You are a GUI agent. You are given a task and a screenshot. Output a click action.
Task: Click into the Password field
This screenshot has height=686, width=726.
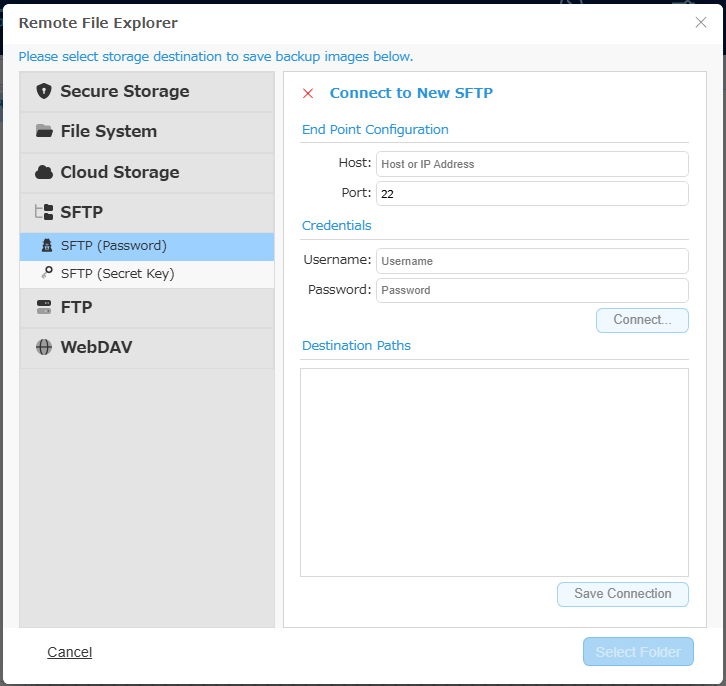[532, 290]
